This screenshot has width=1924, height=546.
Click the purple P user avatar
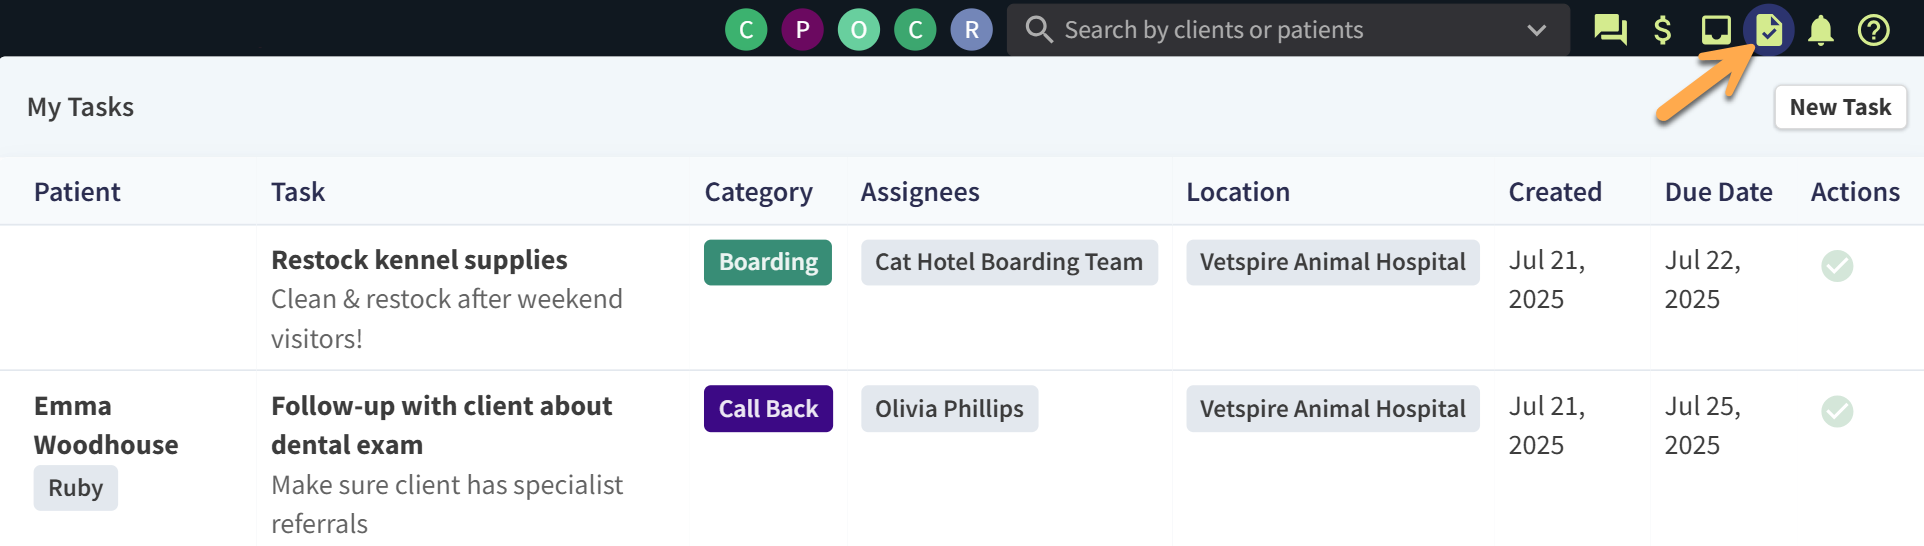(x=802, y=30)
